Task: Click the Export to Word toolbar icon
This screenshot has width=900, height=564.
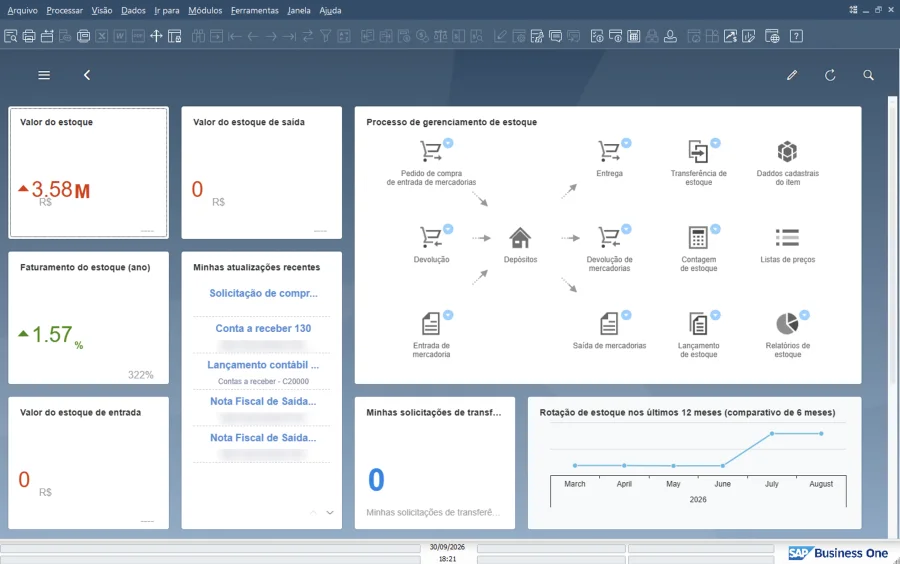Action: tap(120, 36)
